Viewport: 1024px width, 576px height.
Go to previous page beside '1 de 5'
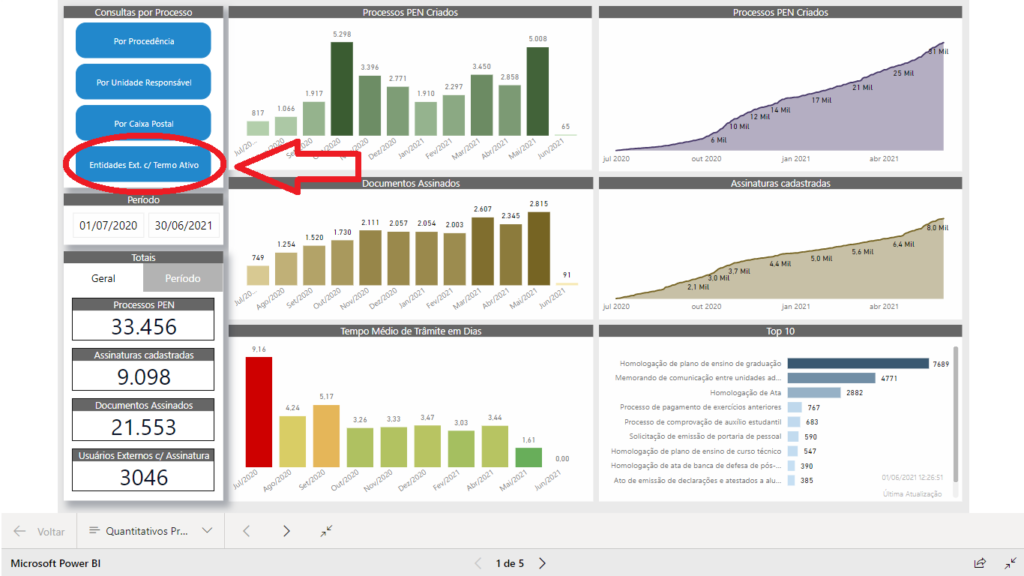click(x=477, y=563)
